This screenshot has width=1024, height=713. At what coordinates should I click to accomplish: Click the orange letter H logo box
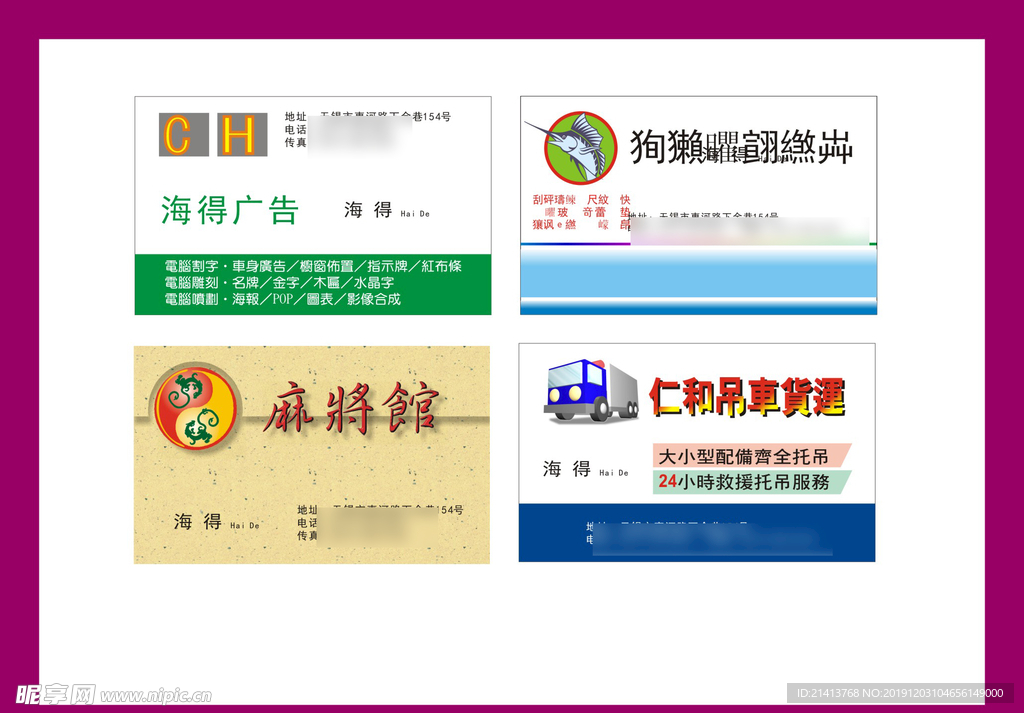[242, 135]
